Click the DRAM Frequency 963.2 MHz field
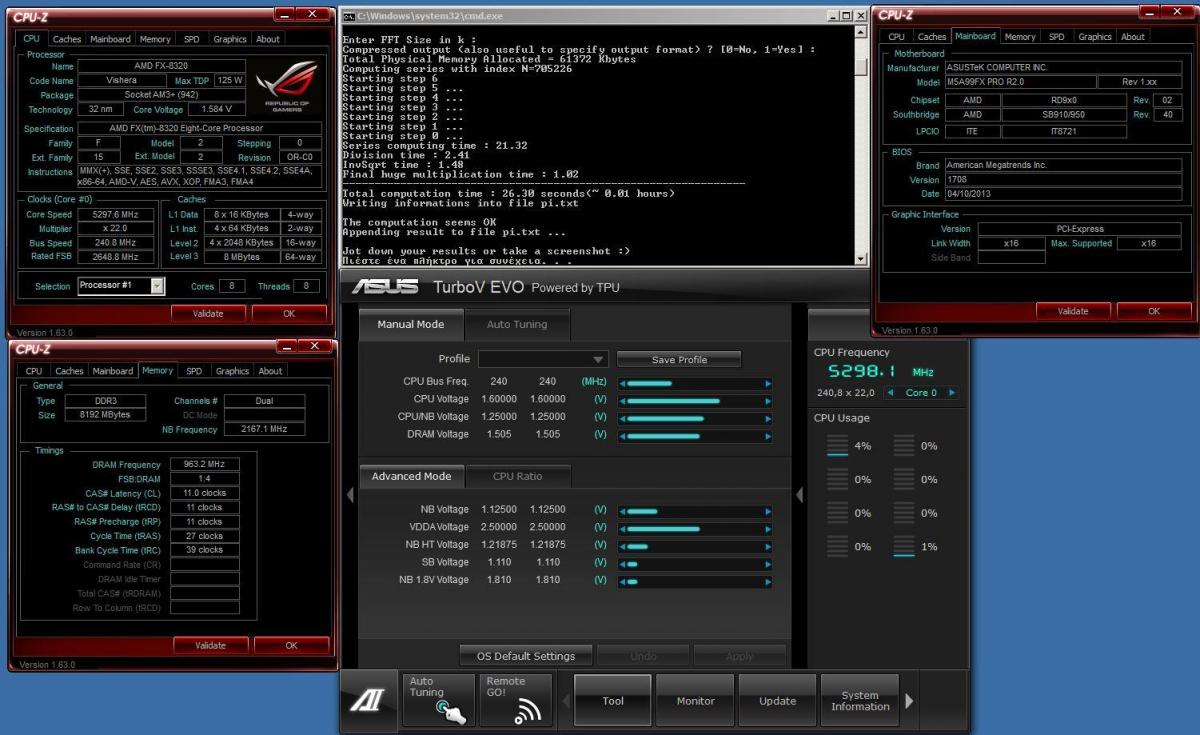Screen dimensions: 1200x735 click(204, 465)
